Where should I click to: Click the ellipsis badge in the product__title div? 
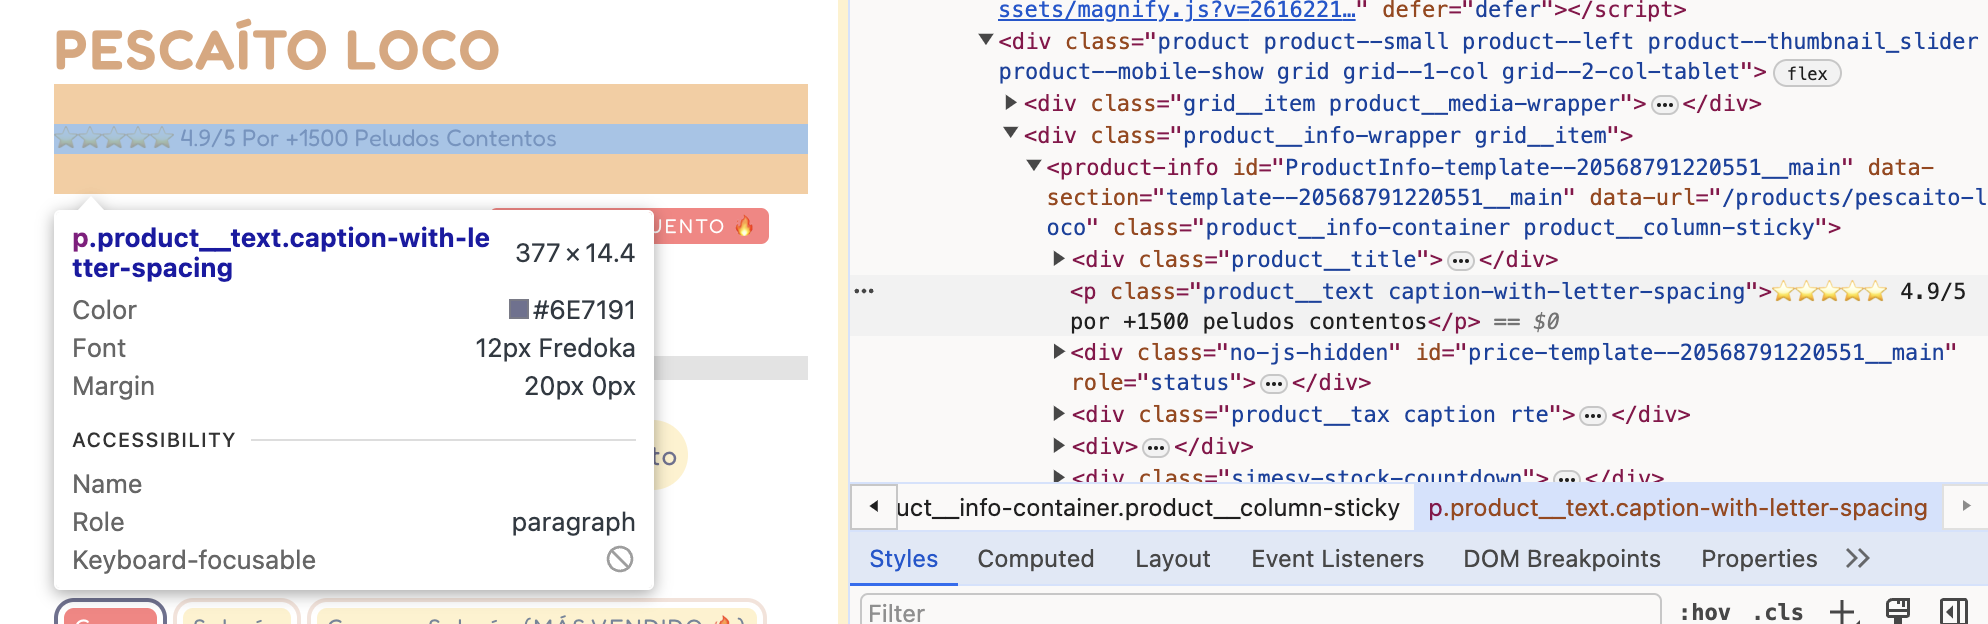[x=1461, y=261]
